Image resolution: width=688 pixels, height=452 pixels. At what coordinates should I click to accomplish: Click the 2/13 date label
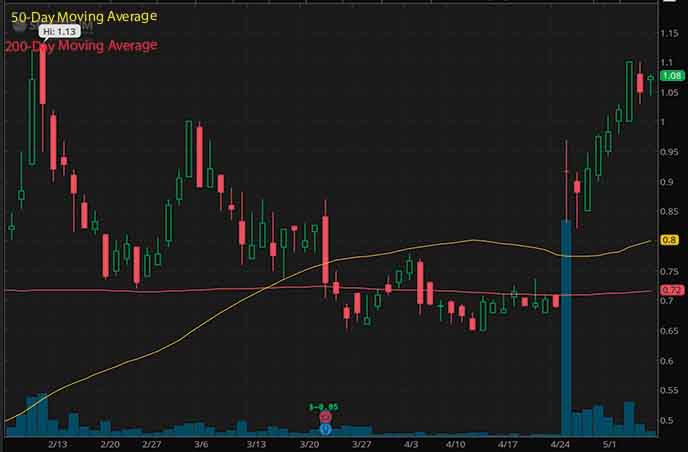57,444
